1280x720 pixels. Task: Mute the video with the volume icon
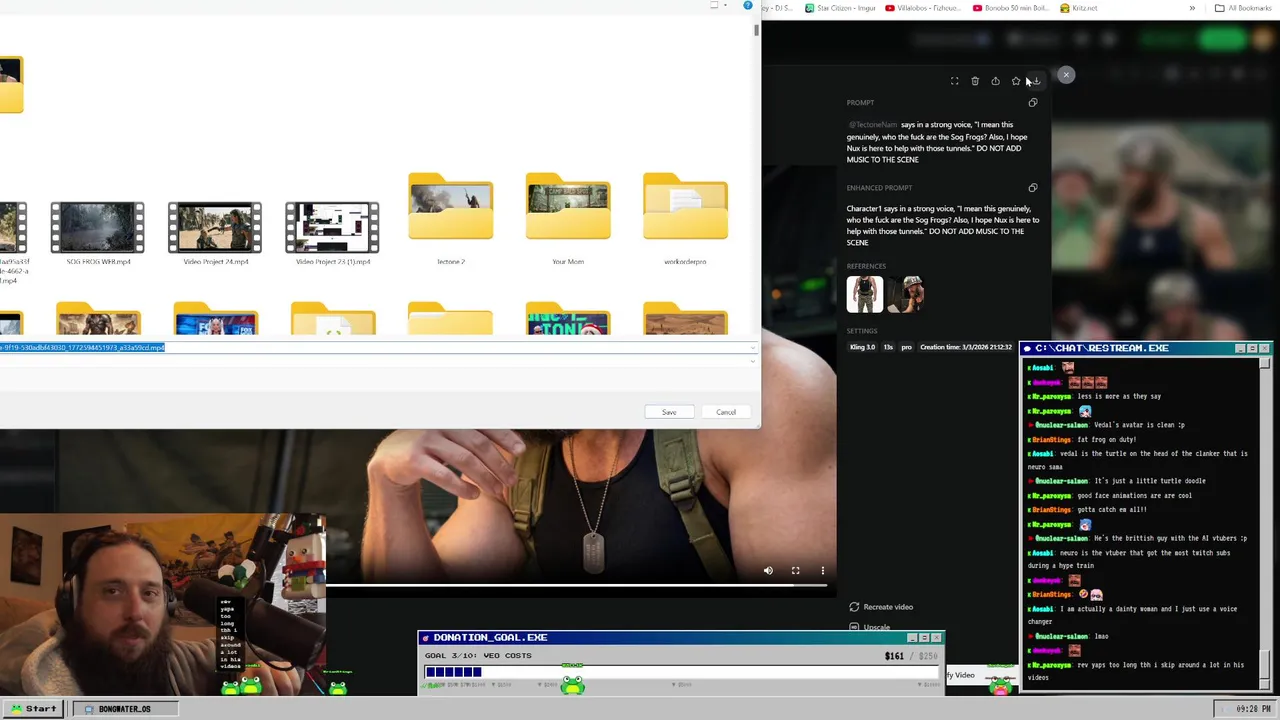768,571
